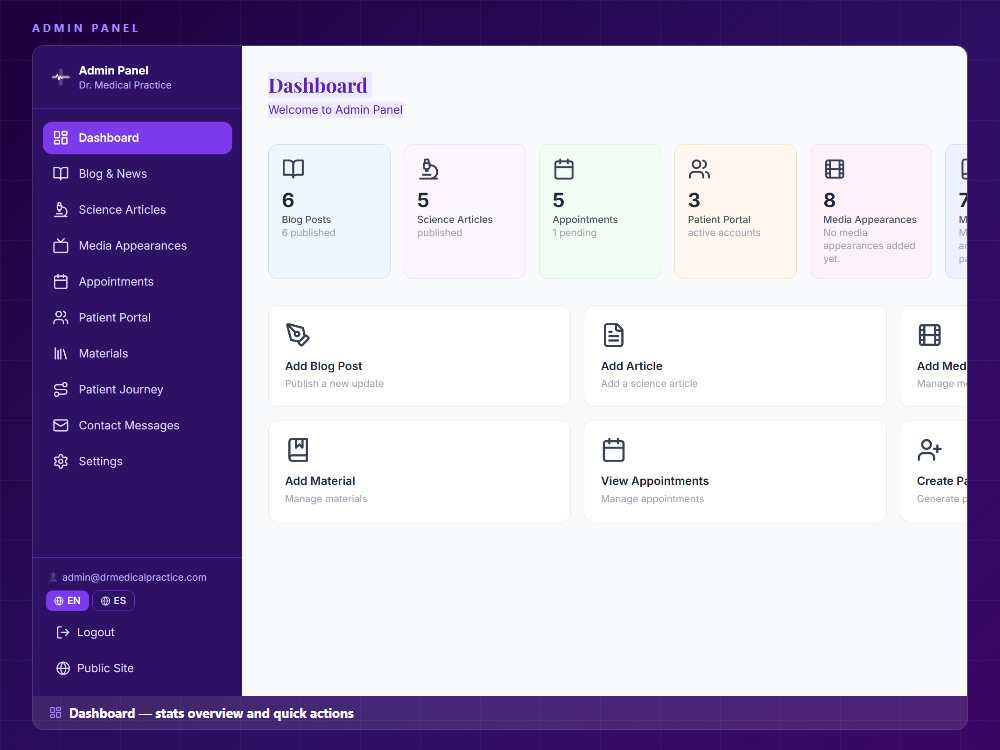Screen dimensions: 1000x750
Task: Click the logout arrow icon
Action: coord(62,632)
